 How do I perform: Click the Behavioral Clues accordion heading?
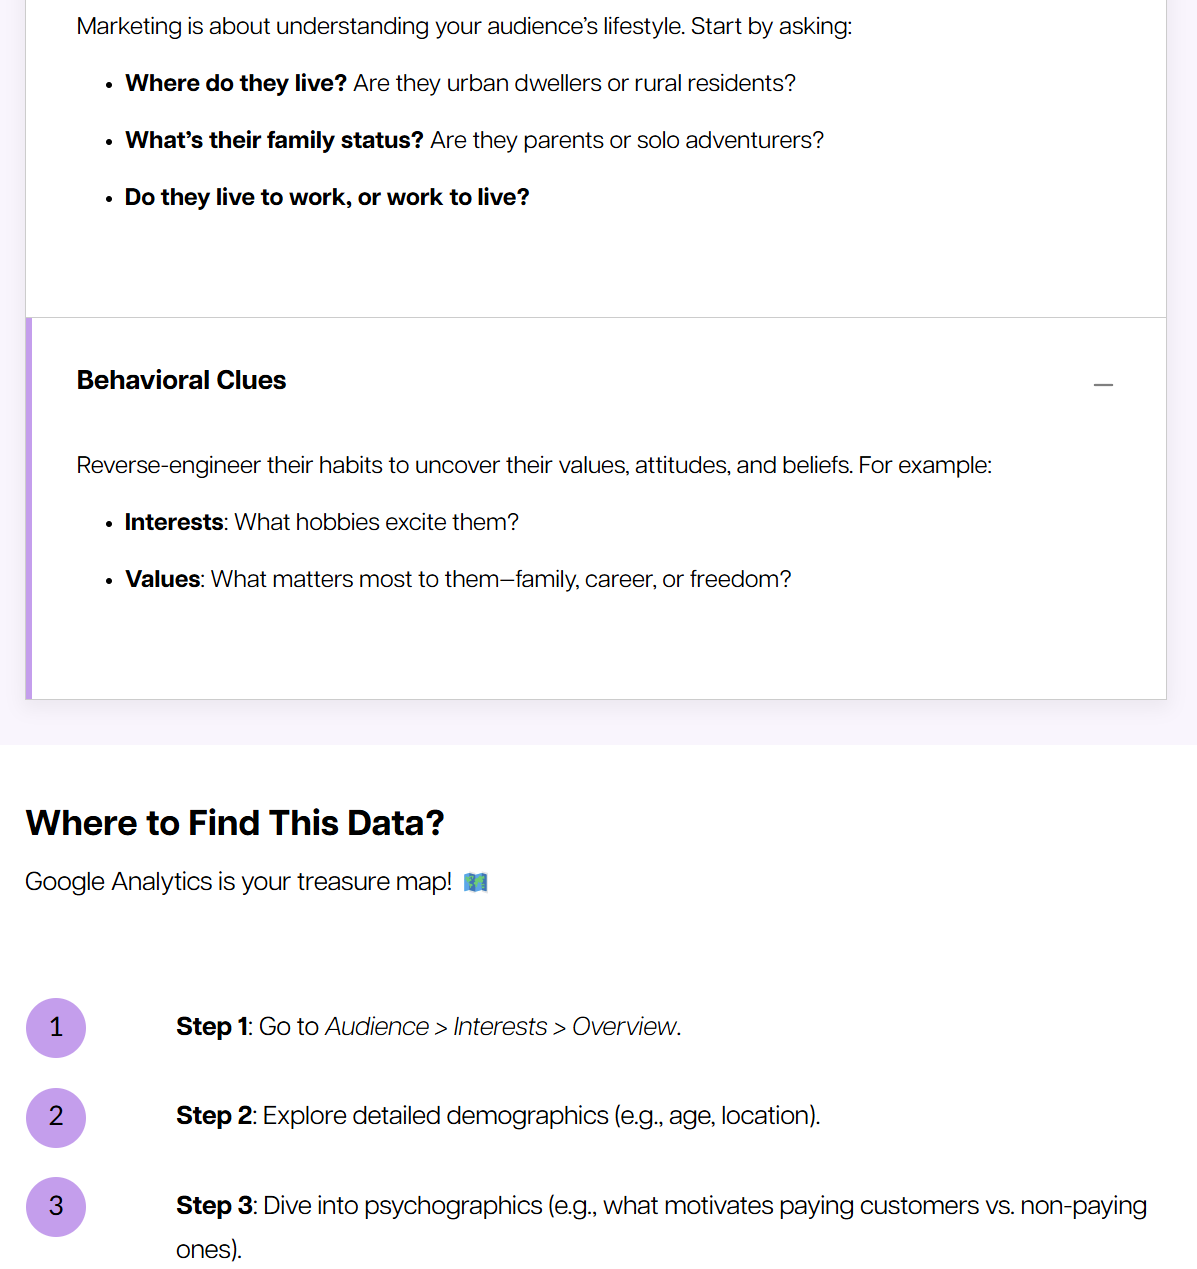(181, 380)
